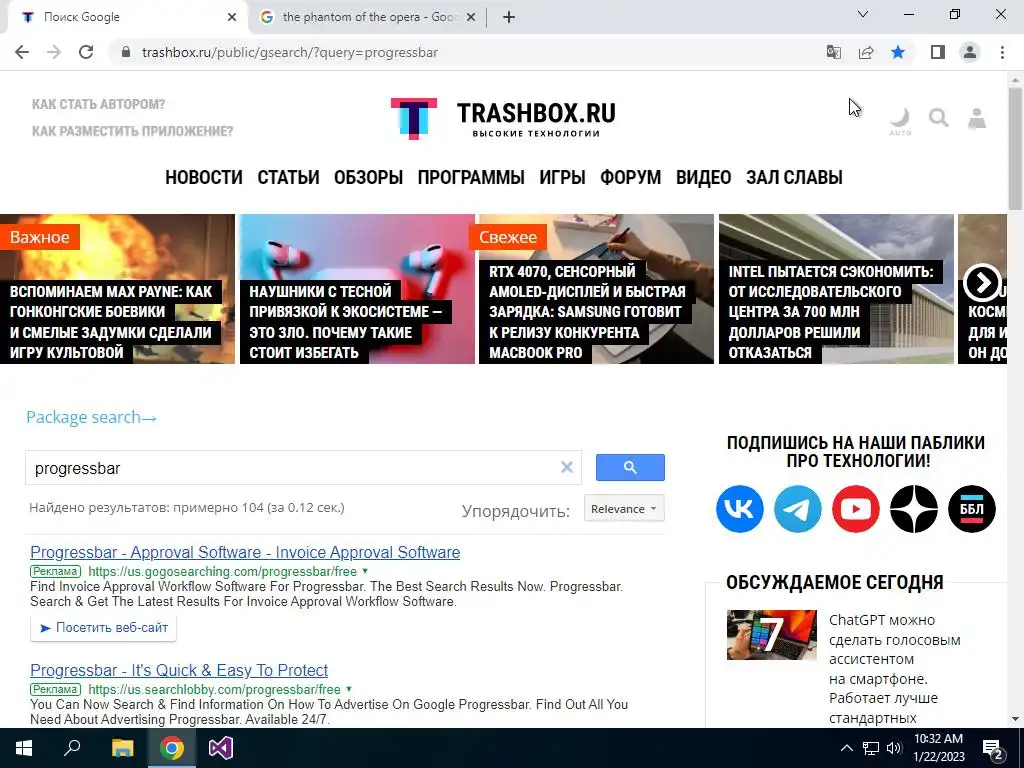
Task: Click the browser forward arrow
Action: point(54,52)
